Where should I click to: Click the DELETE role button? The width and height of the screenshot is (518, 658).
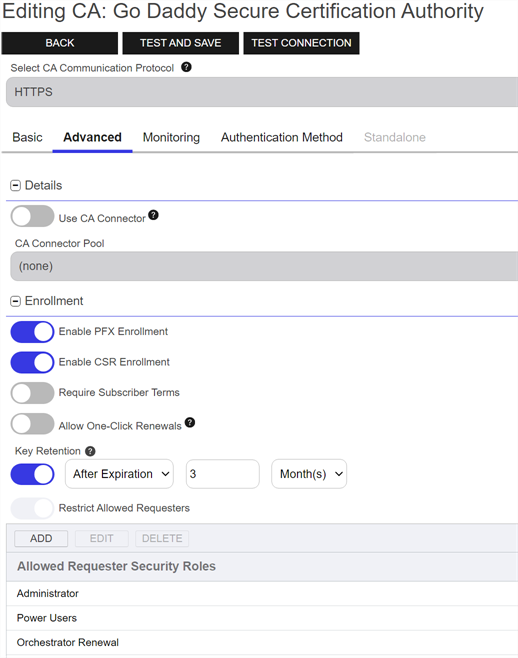(x=162, y=538)
